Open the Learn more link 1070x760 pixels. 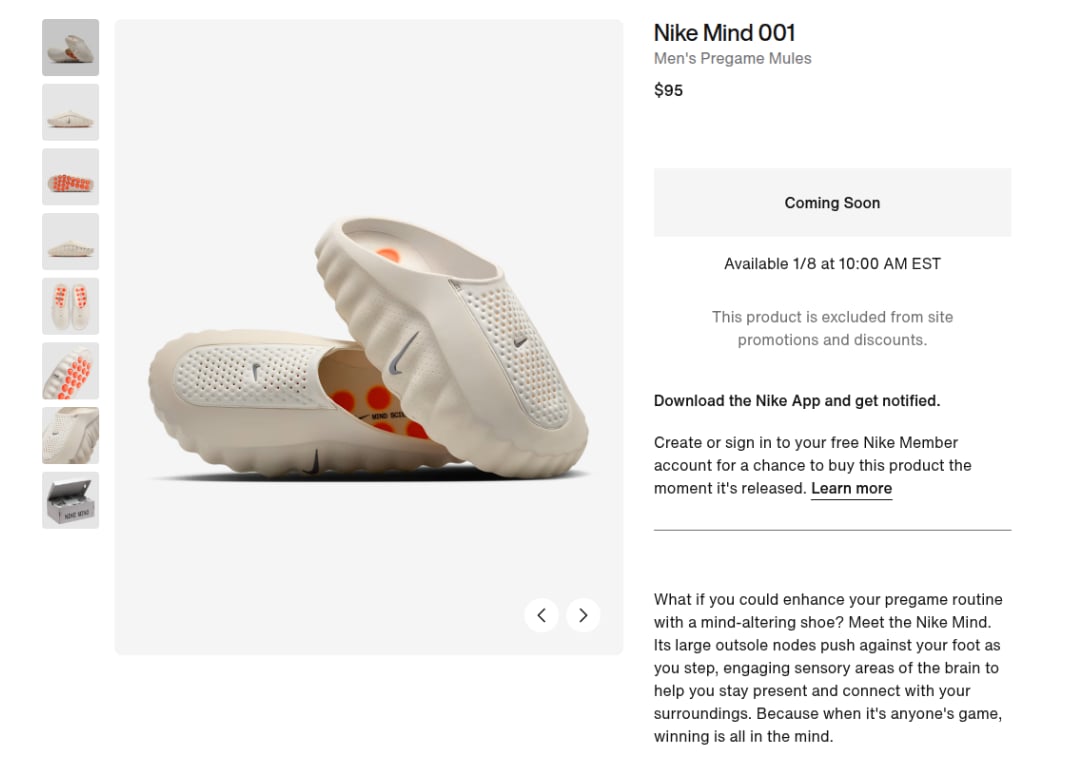(851, 488)
